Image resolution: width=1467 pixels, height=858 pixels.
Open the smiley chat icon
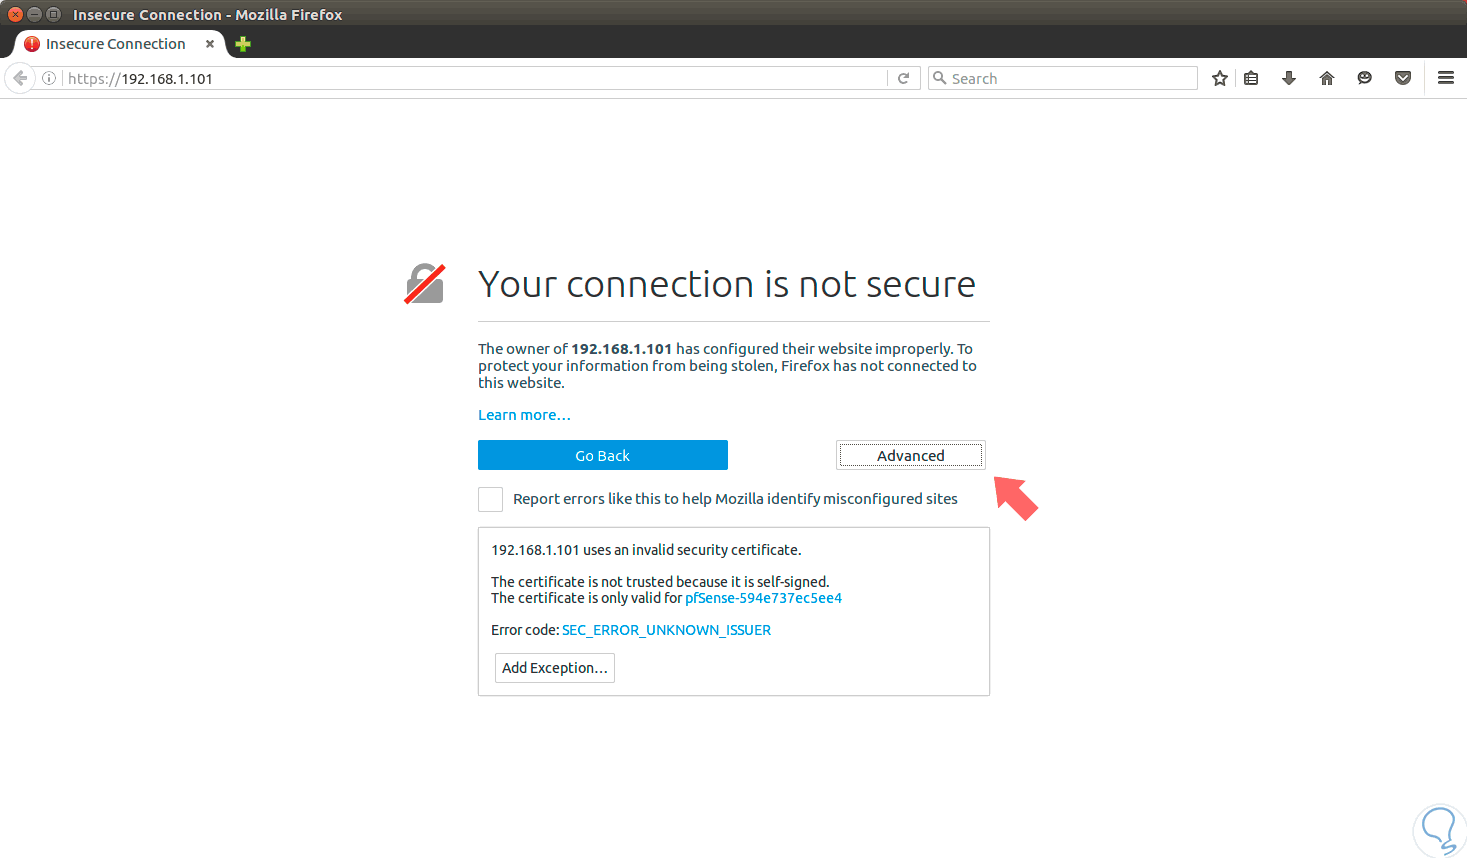coord(1365,78)
